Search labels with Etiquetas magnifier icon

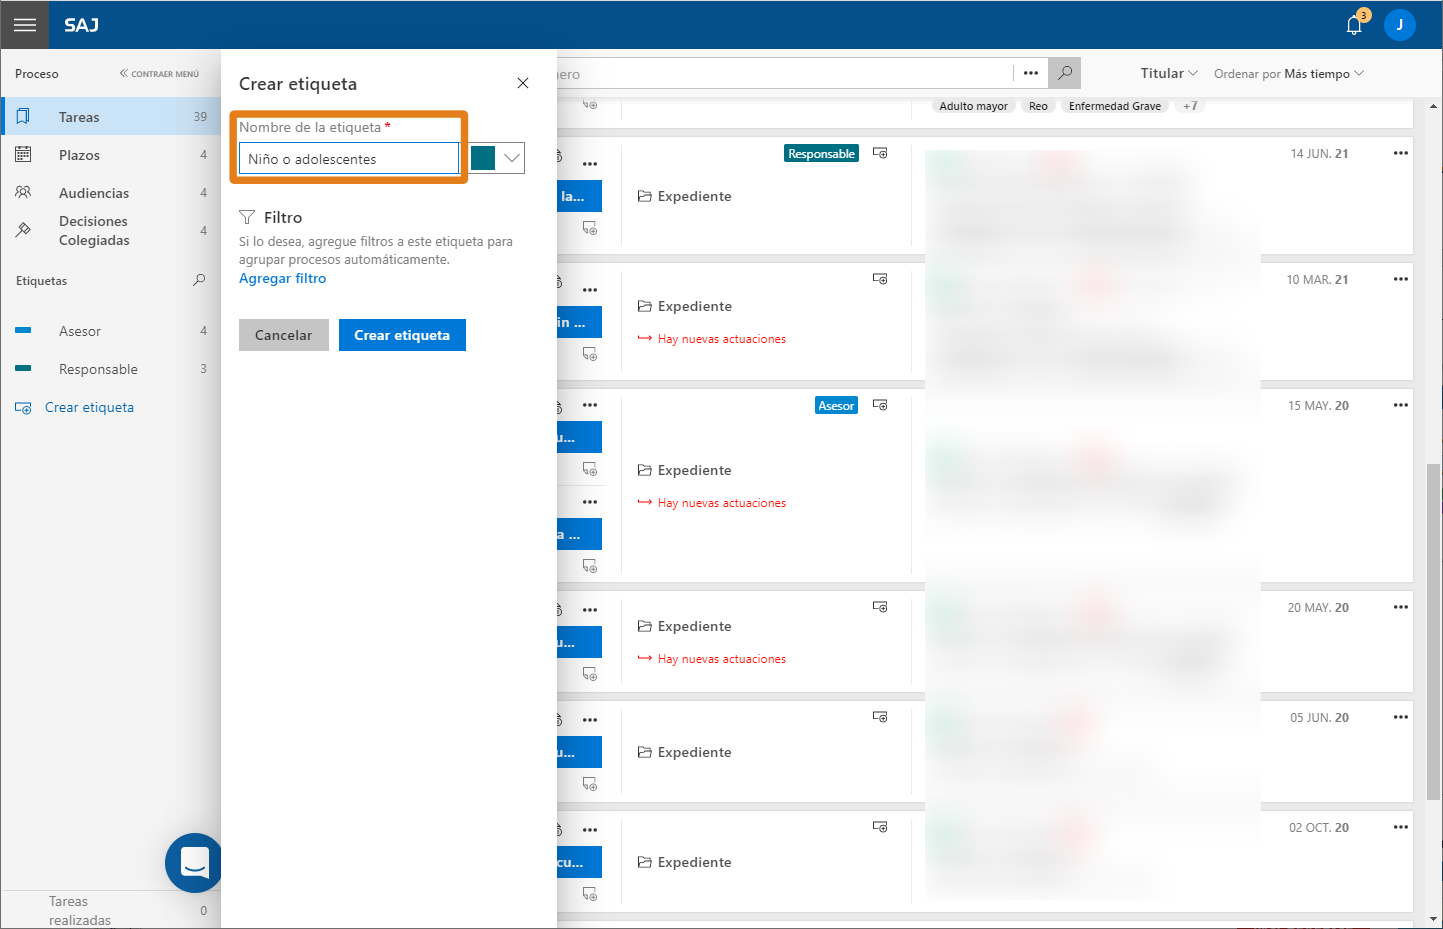point(199,280)
